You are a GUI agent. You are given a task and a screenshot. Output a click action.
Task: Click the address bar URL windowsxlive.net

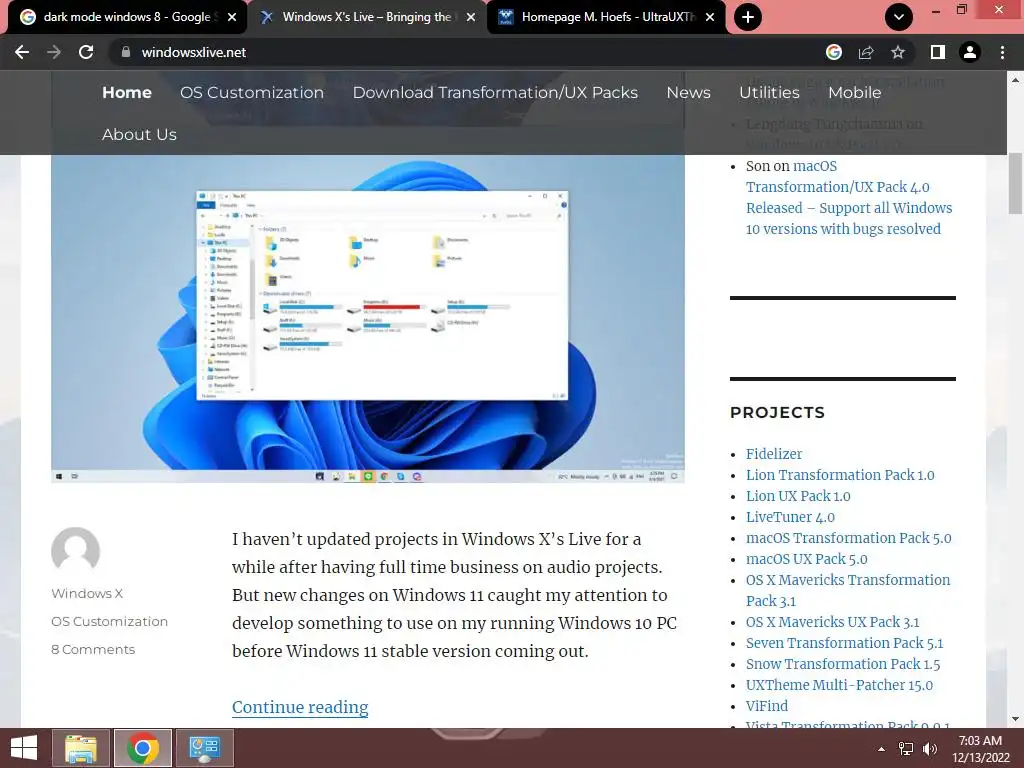click(193, 52)
